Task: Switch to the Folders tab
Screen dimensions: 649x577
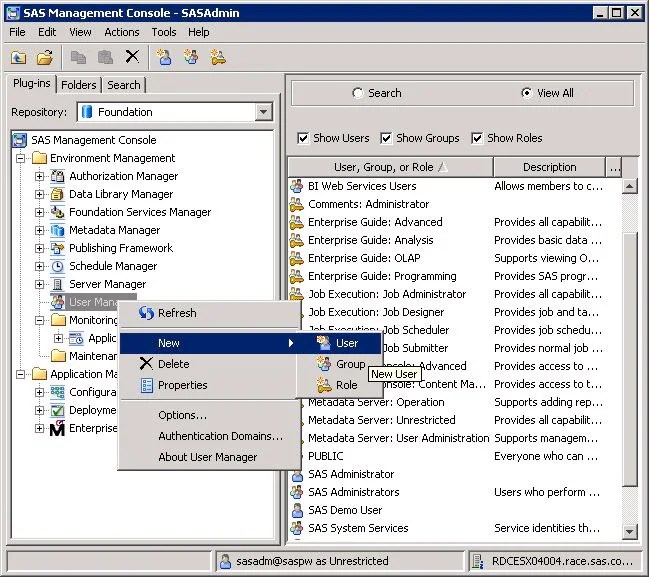Action: [x=79, y=85]
